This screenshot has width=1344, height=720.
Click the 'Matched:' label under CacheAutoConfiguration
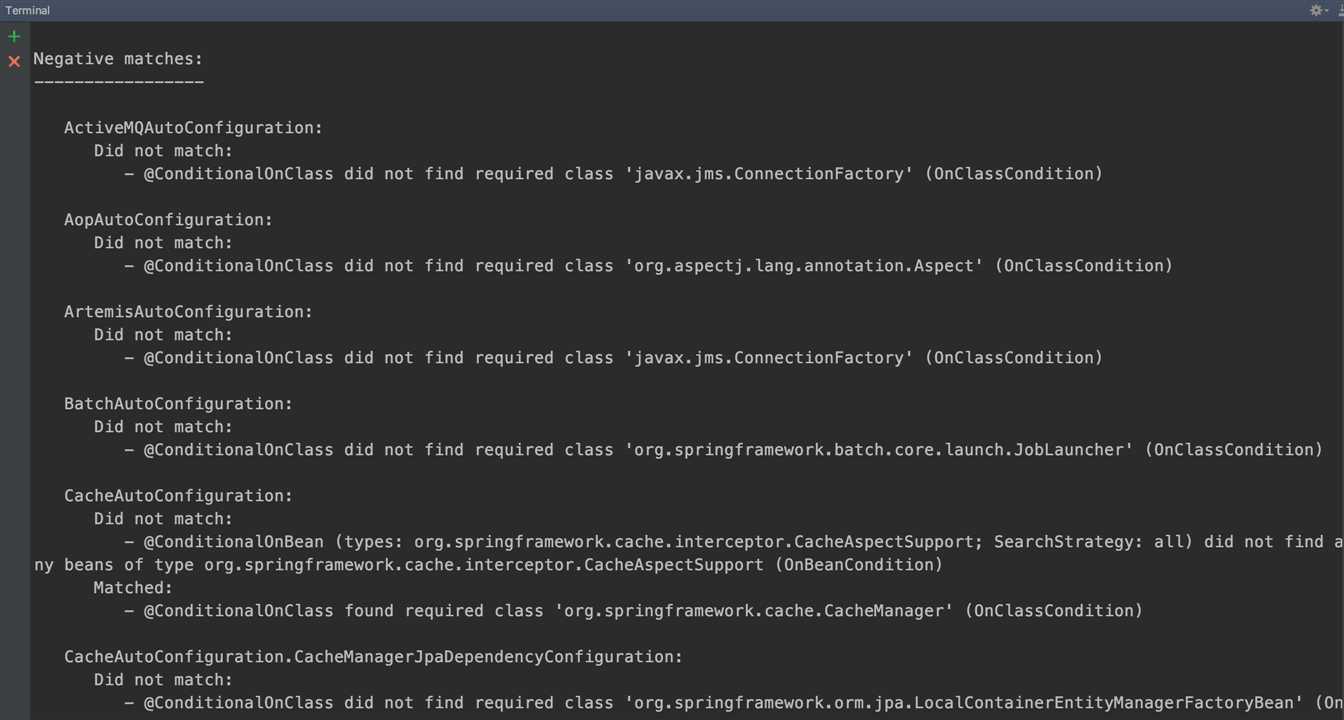pyautogui.click(x=133, y=588)
